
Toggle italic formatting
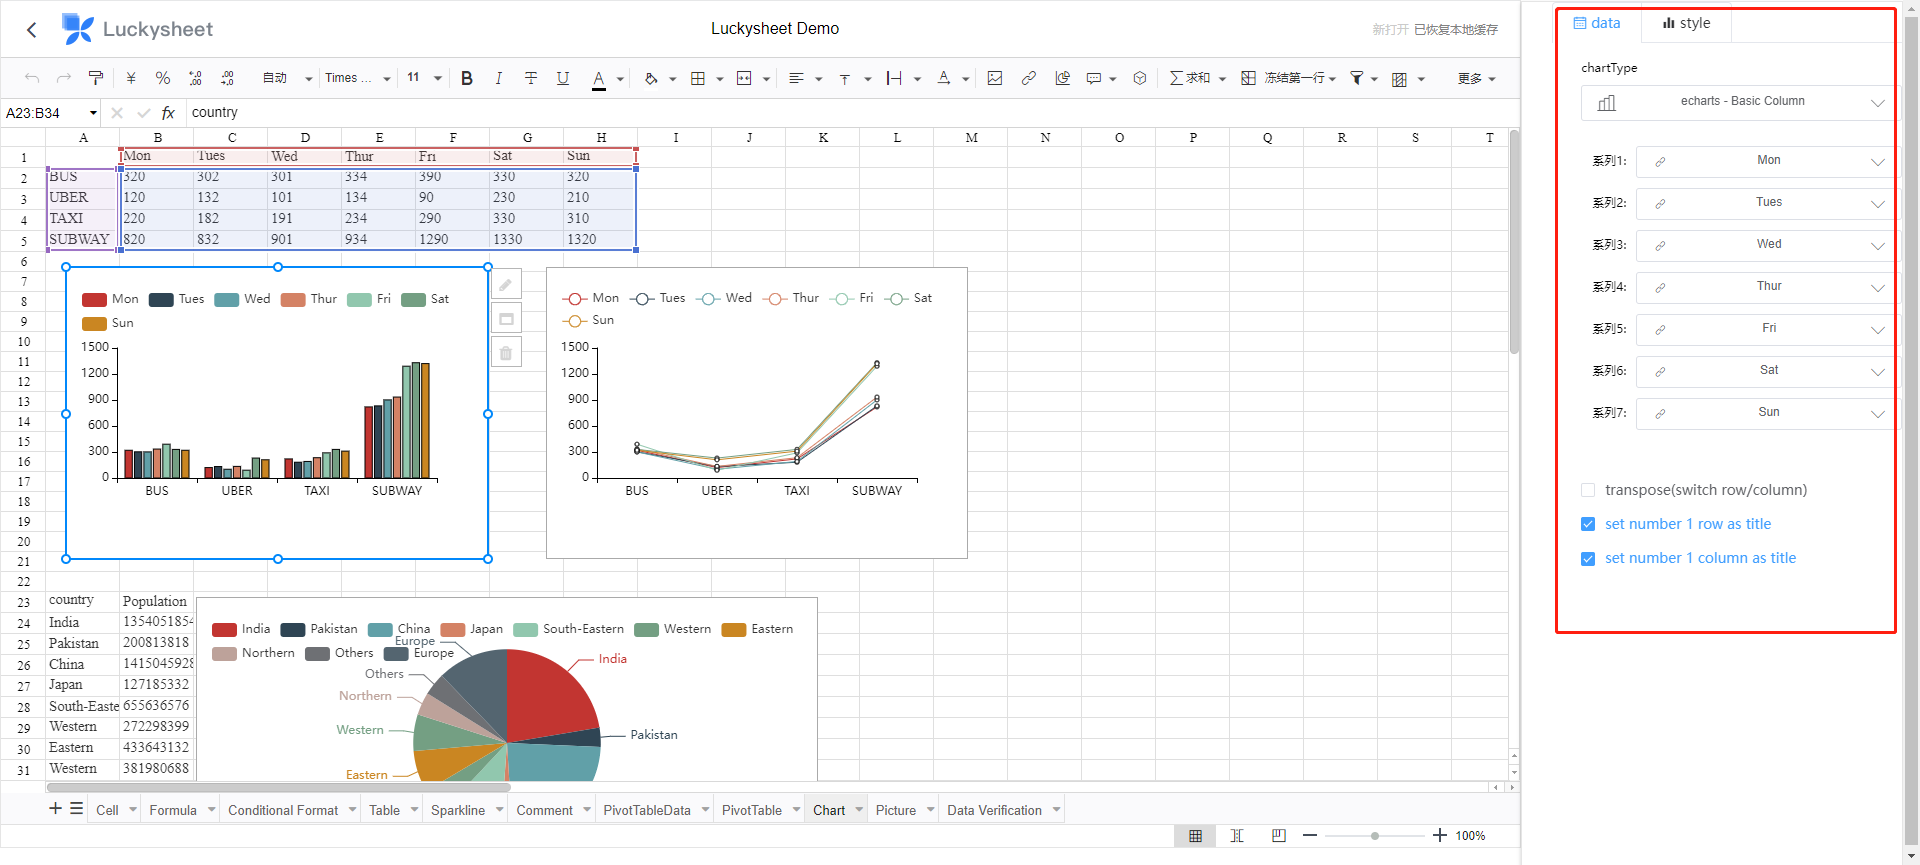coord(498,78)
